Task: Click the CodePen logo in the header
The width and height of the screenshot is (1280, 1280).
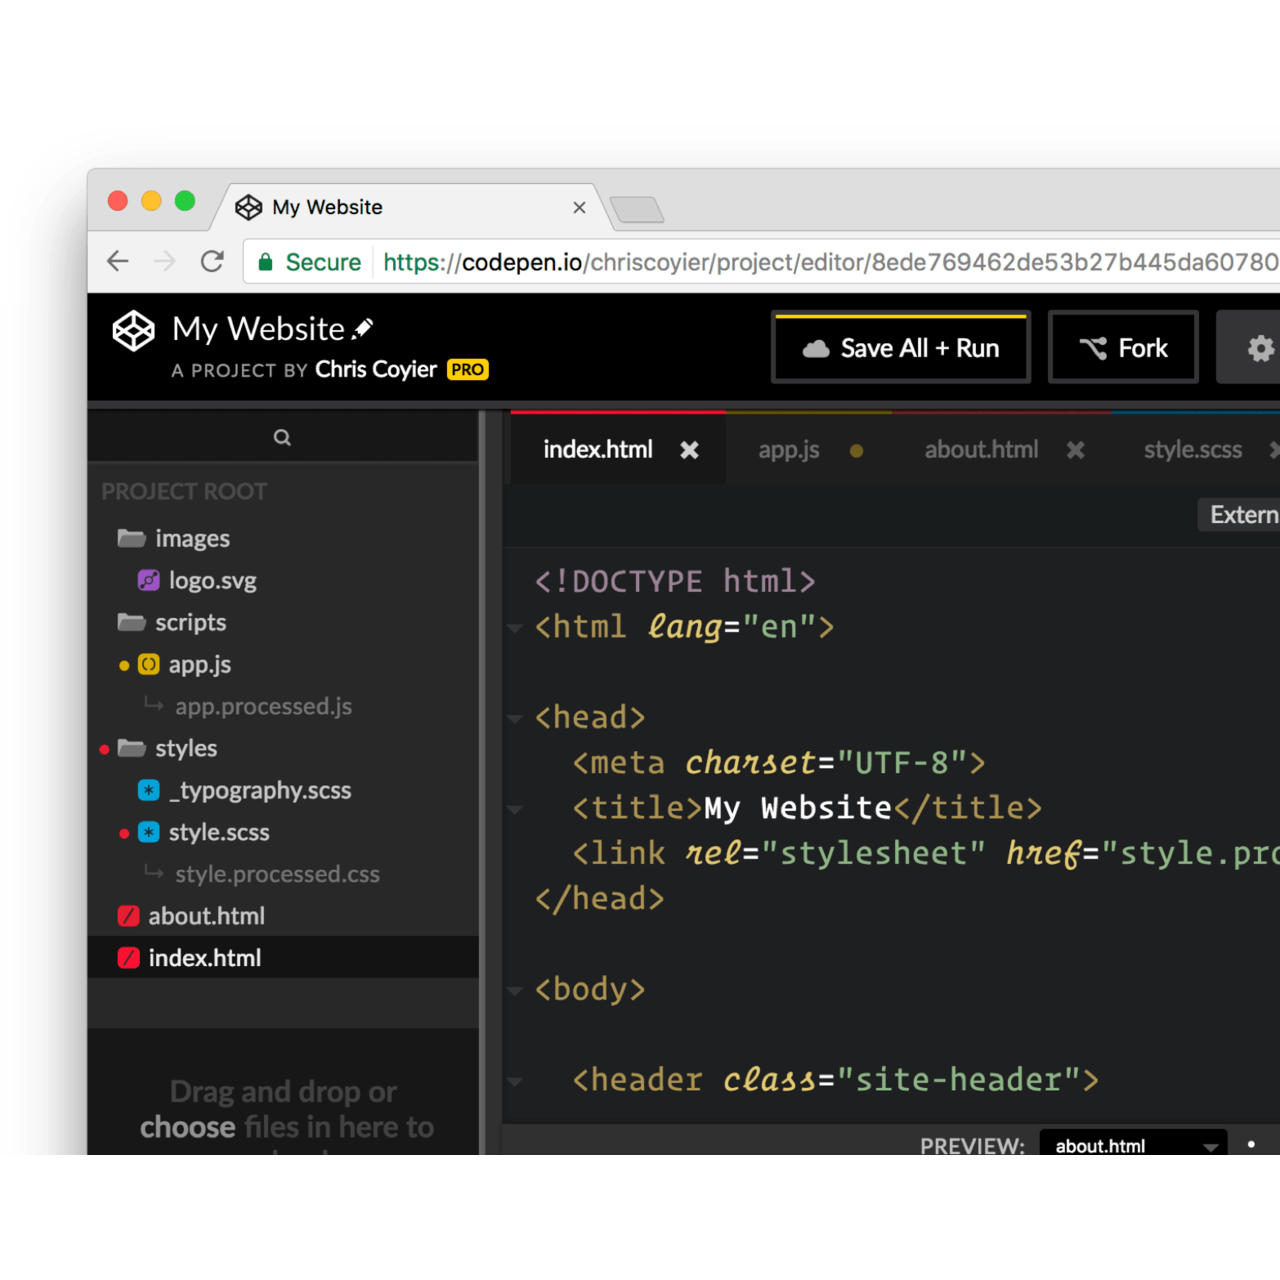Action: pos(133,331)
